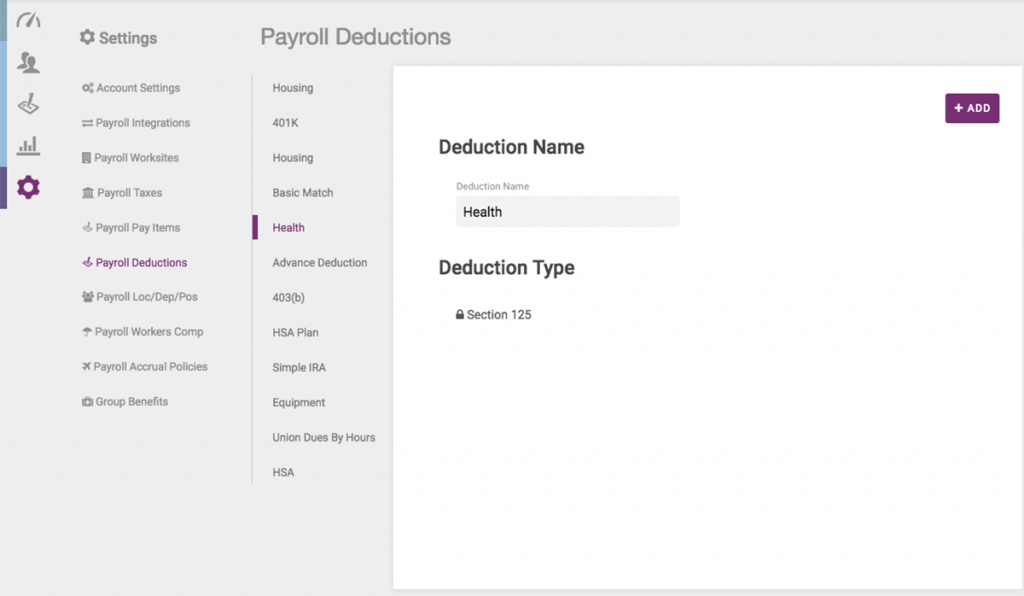Select the HSA deduction at list bottom
1024x596 pixels.
pos(283,472)
